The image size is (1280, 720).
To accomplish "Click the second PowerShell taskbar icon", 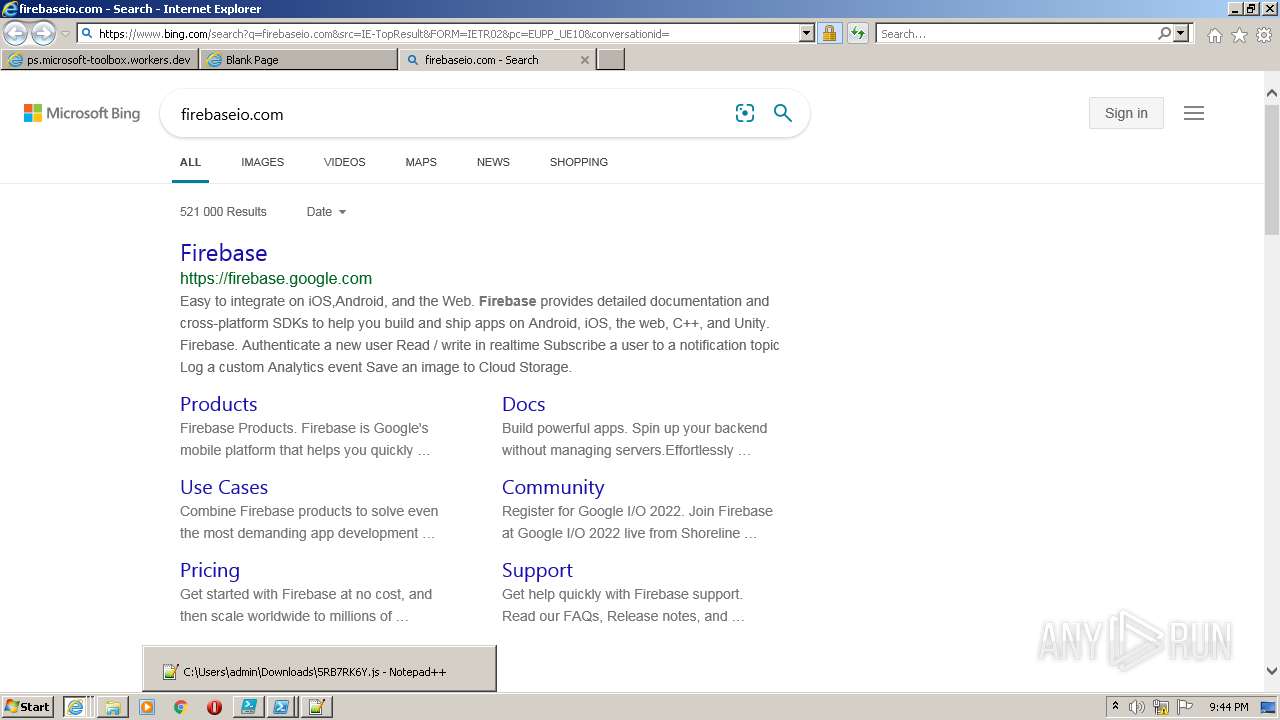I will point(282,707).
